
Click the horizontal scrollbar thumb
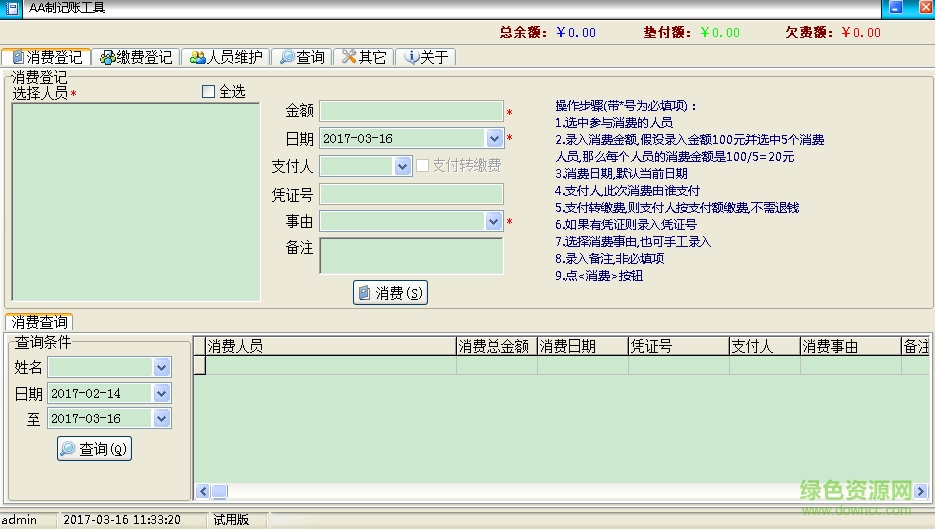point(219,491)
